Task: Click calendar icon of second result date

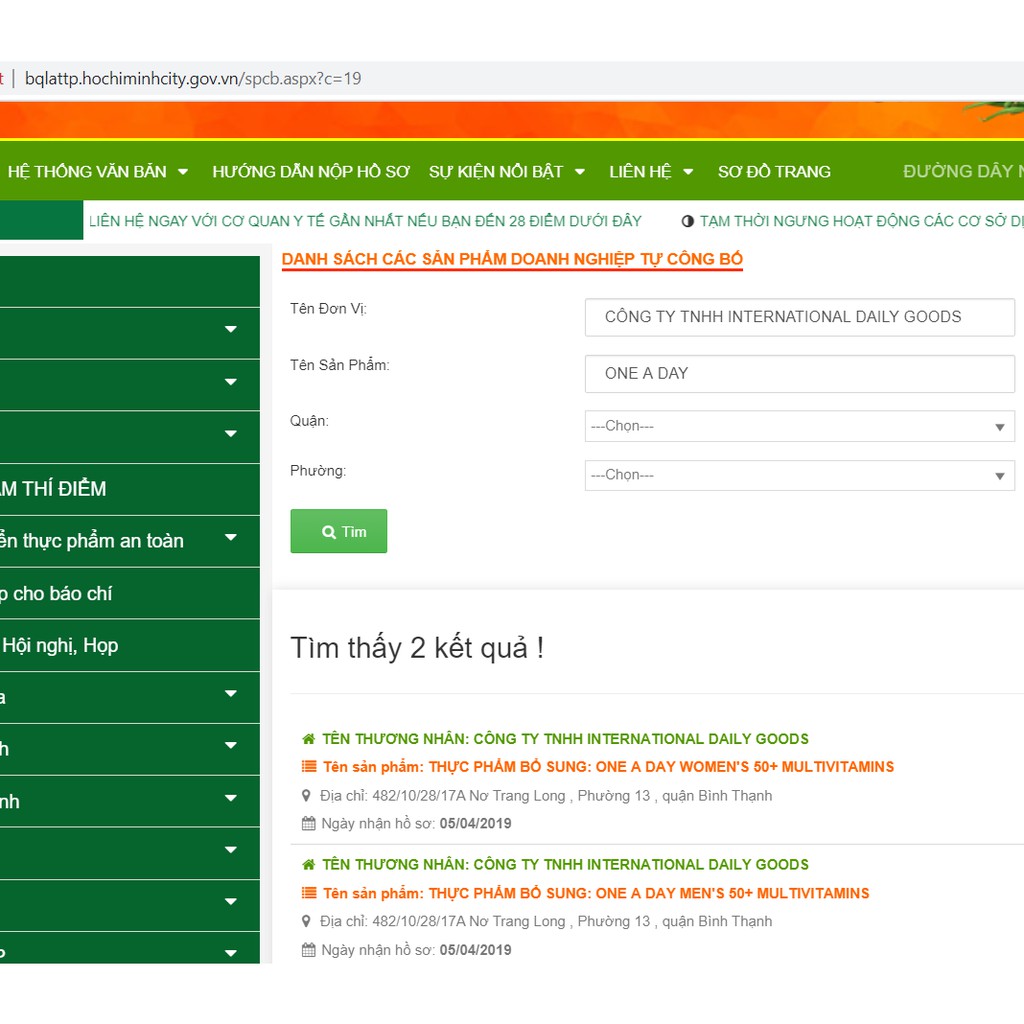Action: tap(308, 950)
